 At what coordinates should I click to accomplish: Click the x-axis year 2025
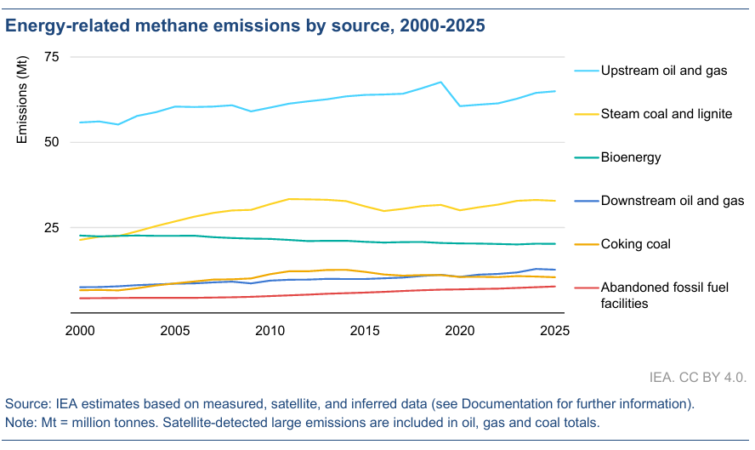(x=555, y=331)
